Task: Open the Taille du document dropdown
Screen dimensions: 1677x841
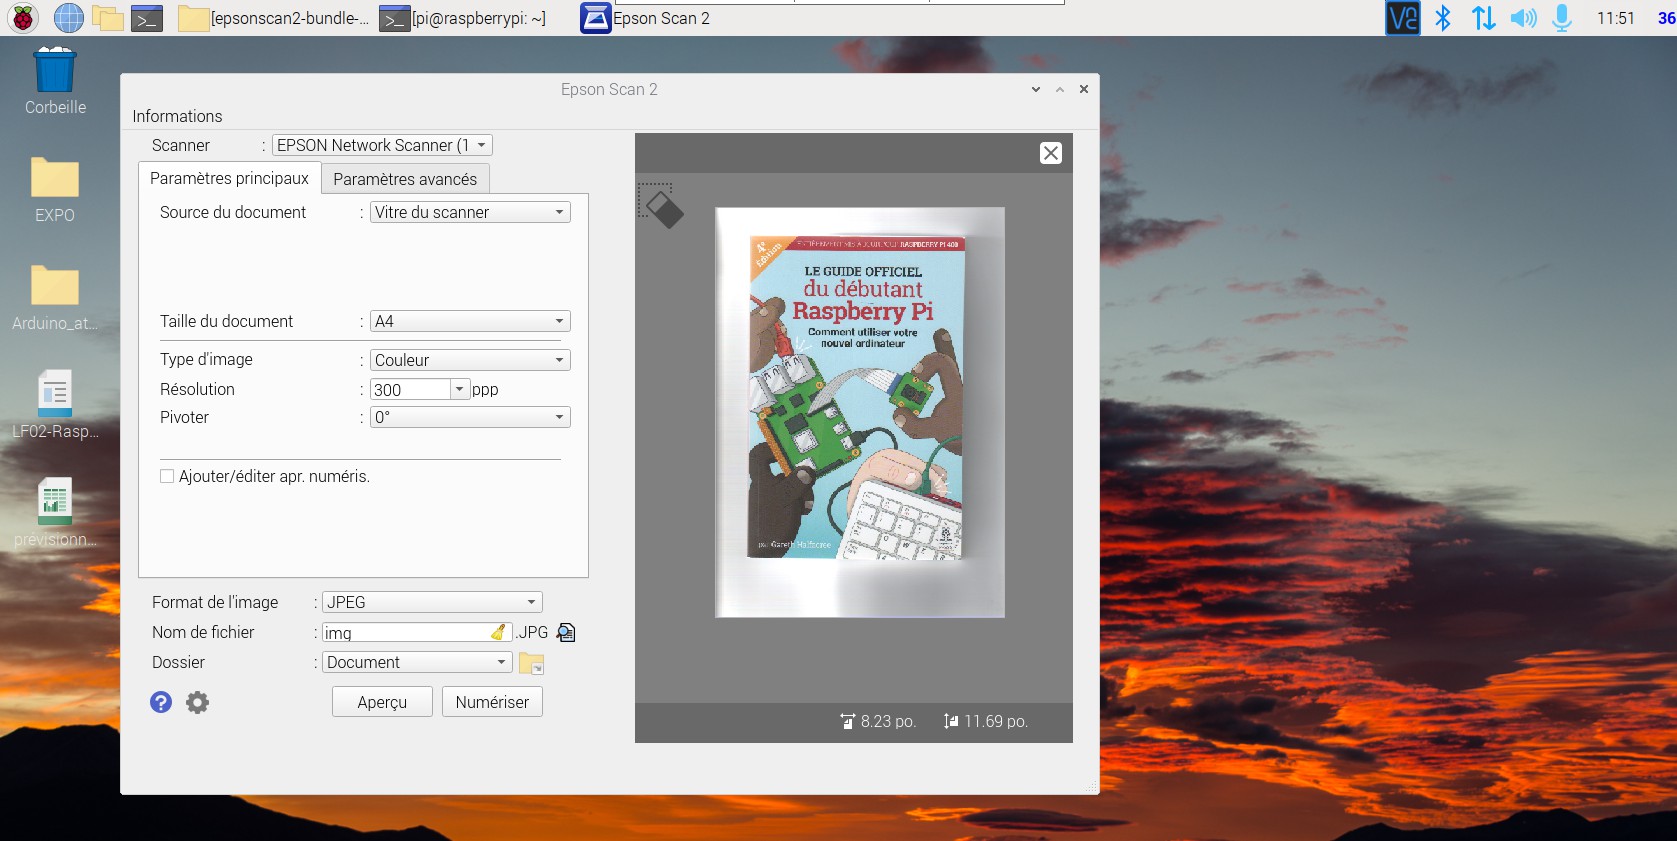Action: coord(470,321)
